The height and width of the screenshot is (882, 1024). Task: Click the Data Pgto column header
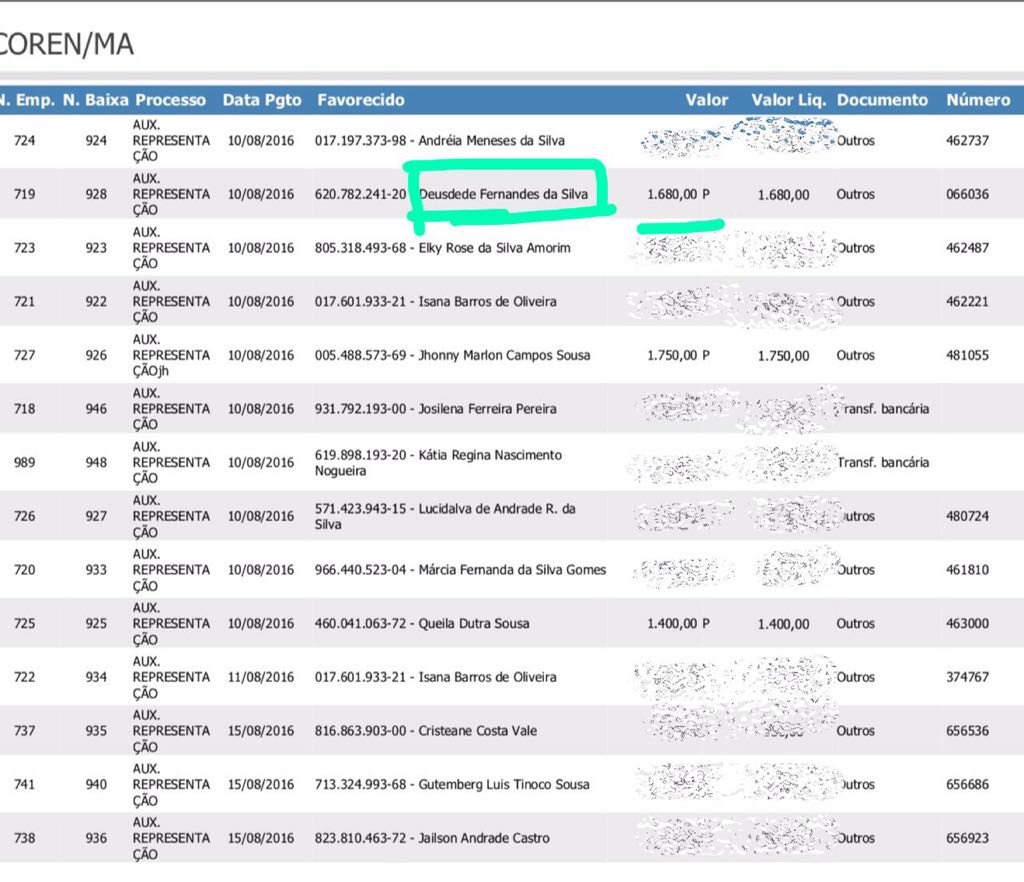pos(261,100)
